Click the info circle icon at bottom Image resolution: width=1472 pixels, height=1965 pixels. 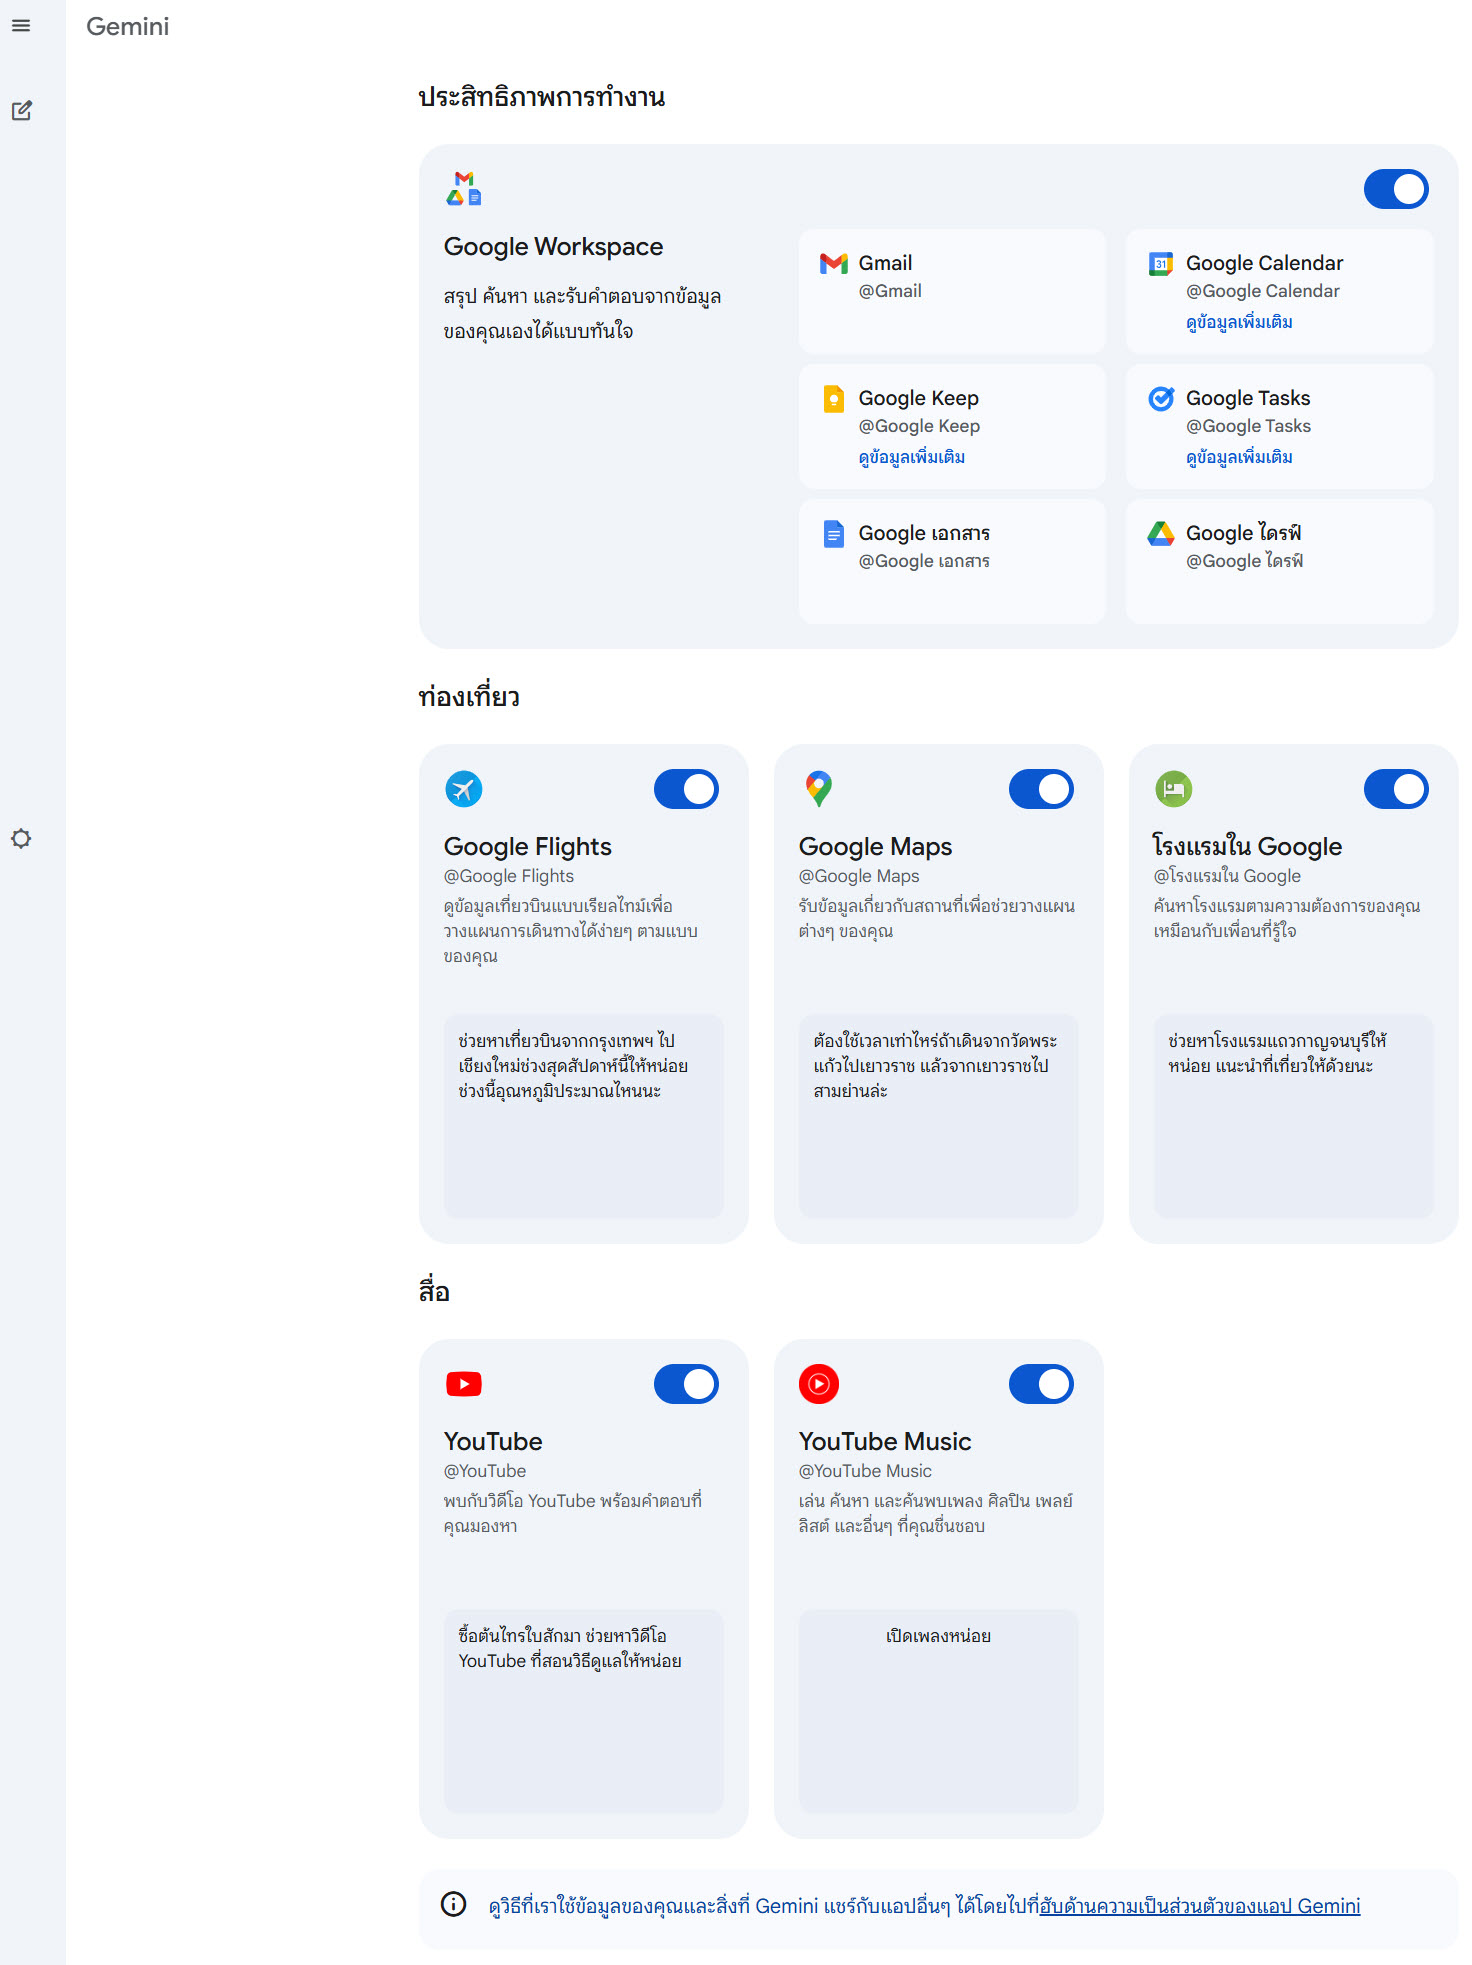(454, 1904)
